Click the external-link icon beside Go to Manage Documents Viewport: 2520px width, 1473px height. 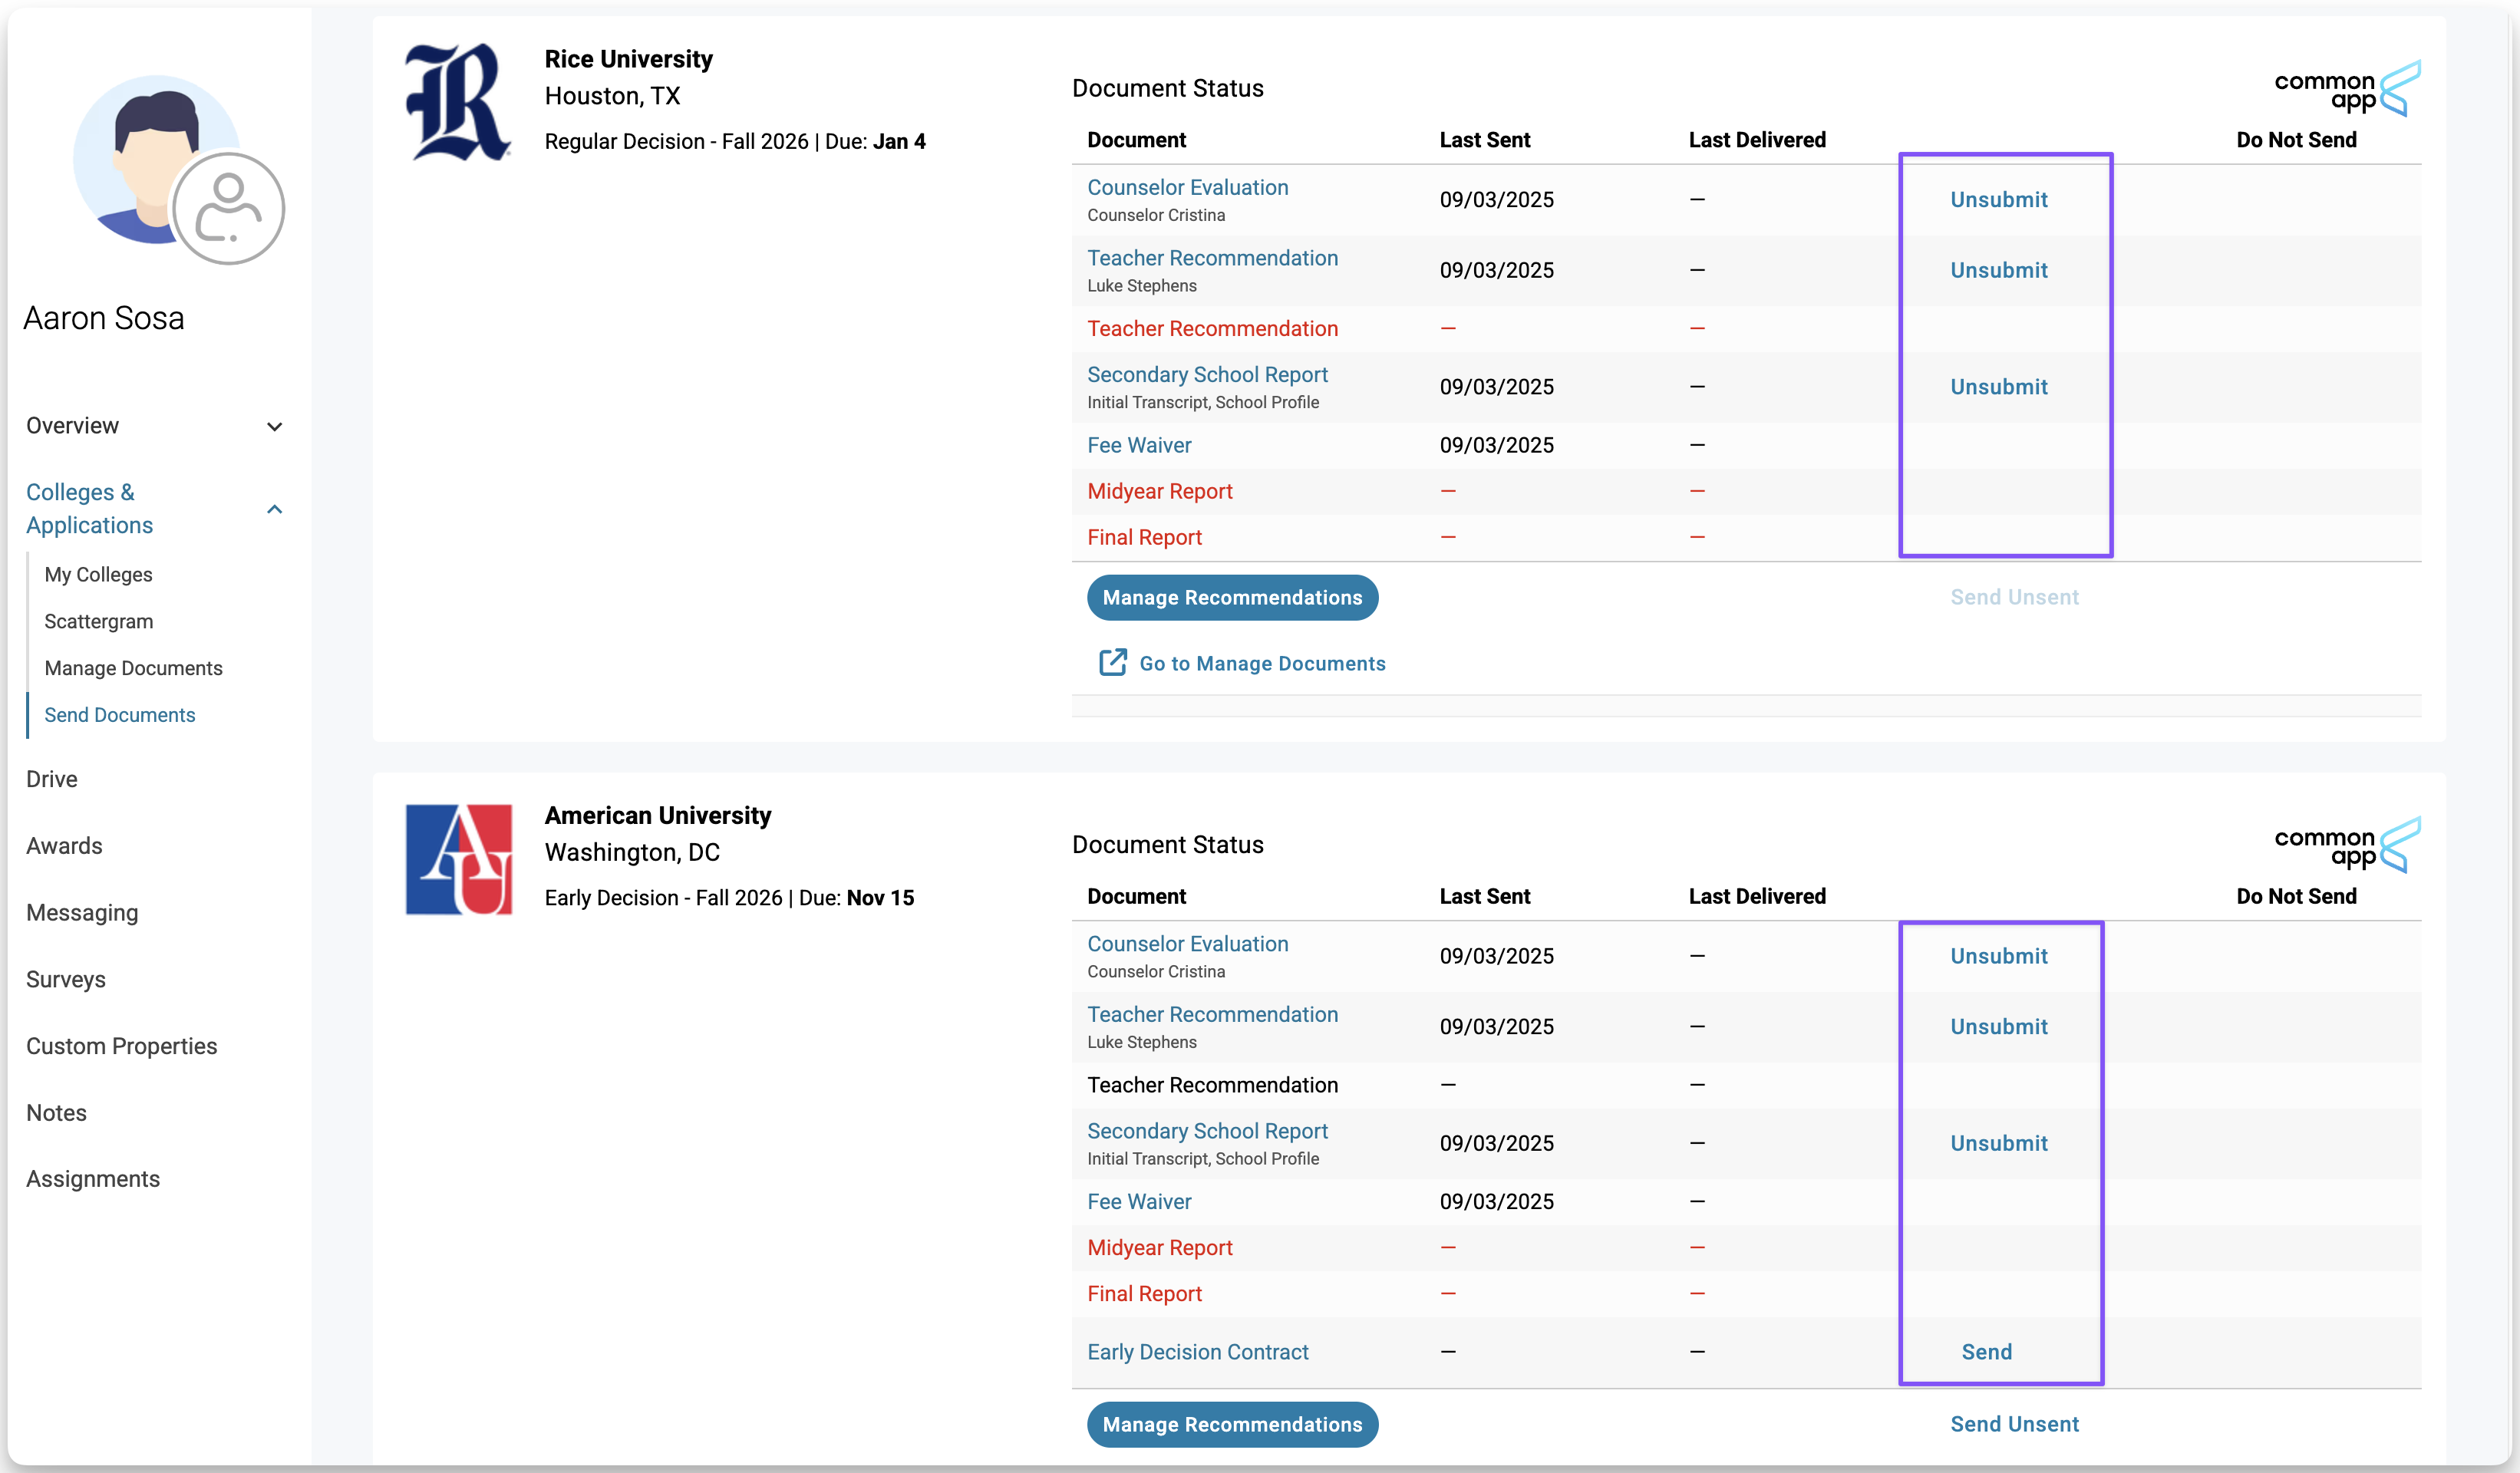pos(1113,663)
